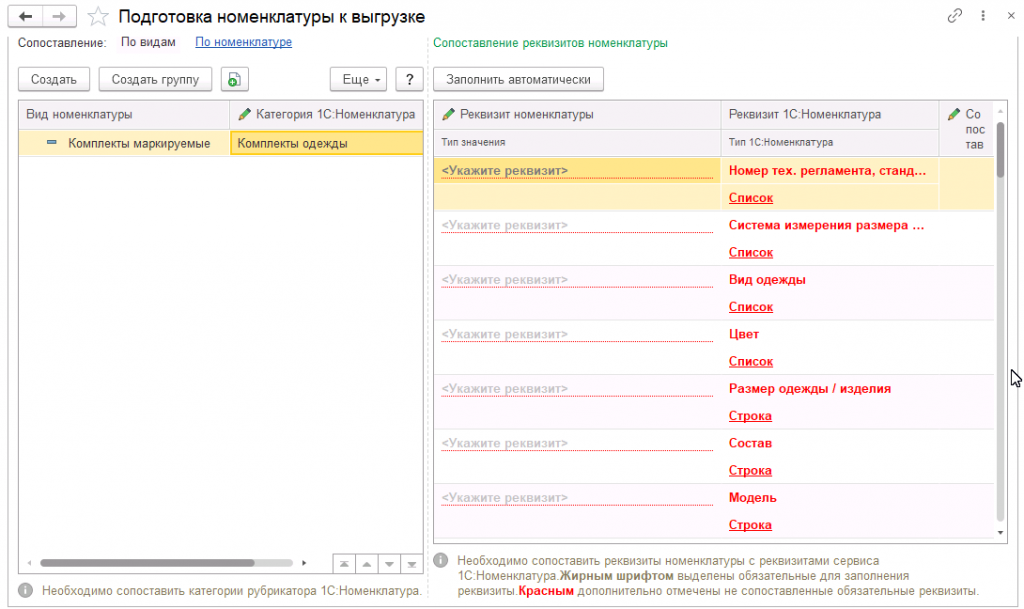This screenshot has width=1024, height=609.
Task: Click the Создать группу button
Action: (x=155, y=80)
